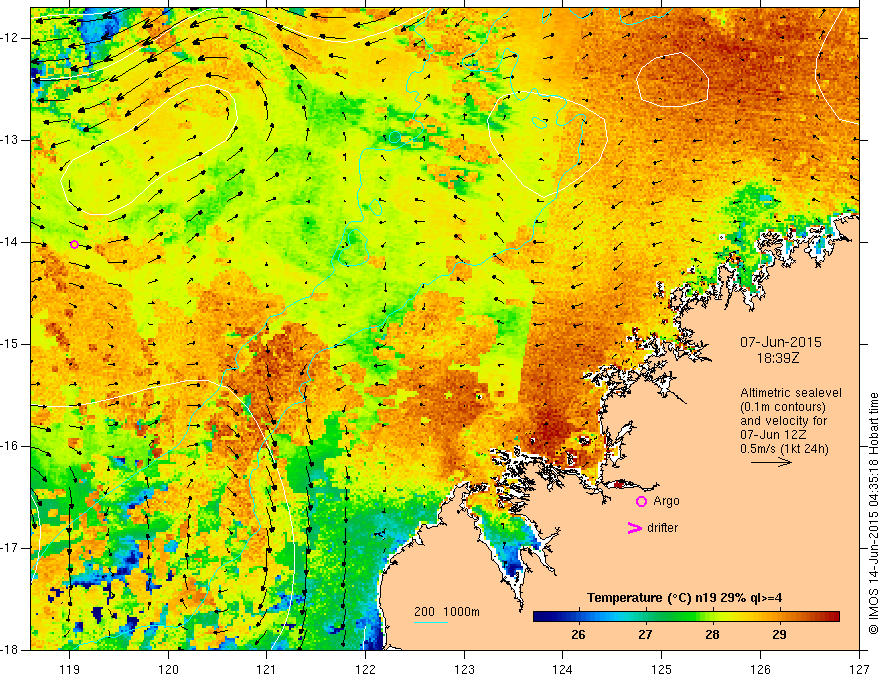Click the longitude axis label '124'

[x=563, y=669]
